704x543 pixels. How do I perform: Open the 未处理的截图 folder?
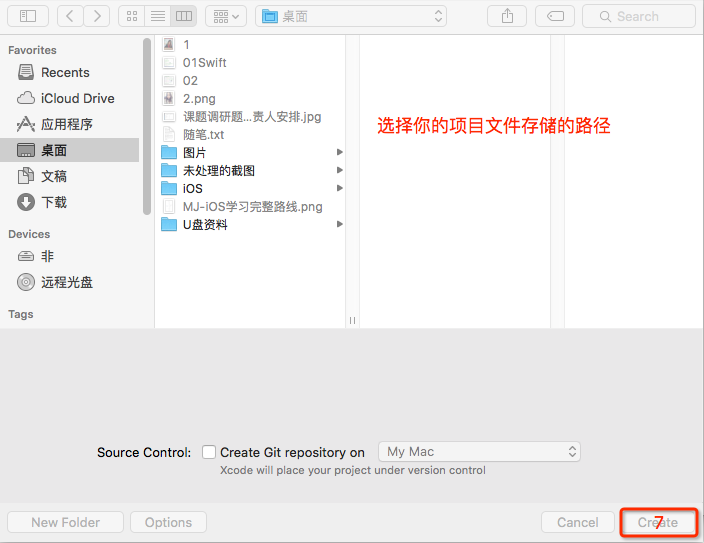coord(251,171)
